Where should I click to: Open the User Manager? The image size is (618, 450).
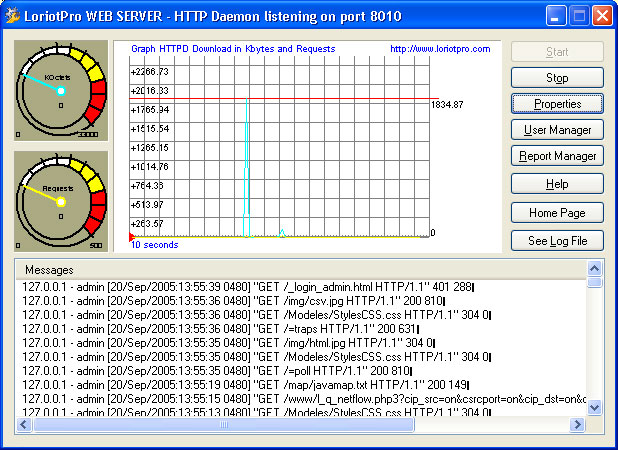click(x=557, y=130)
